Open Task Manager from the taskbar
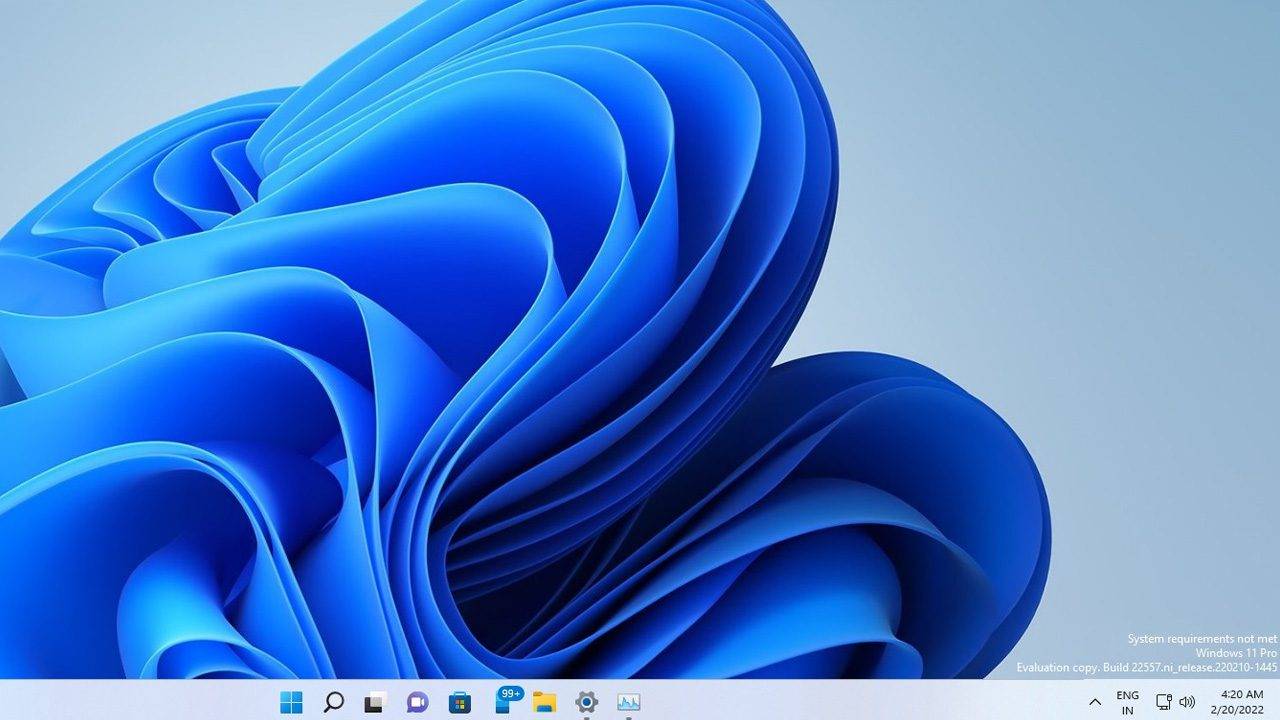 (x=628, y=701)
